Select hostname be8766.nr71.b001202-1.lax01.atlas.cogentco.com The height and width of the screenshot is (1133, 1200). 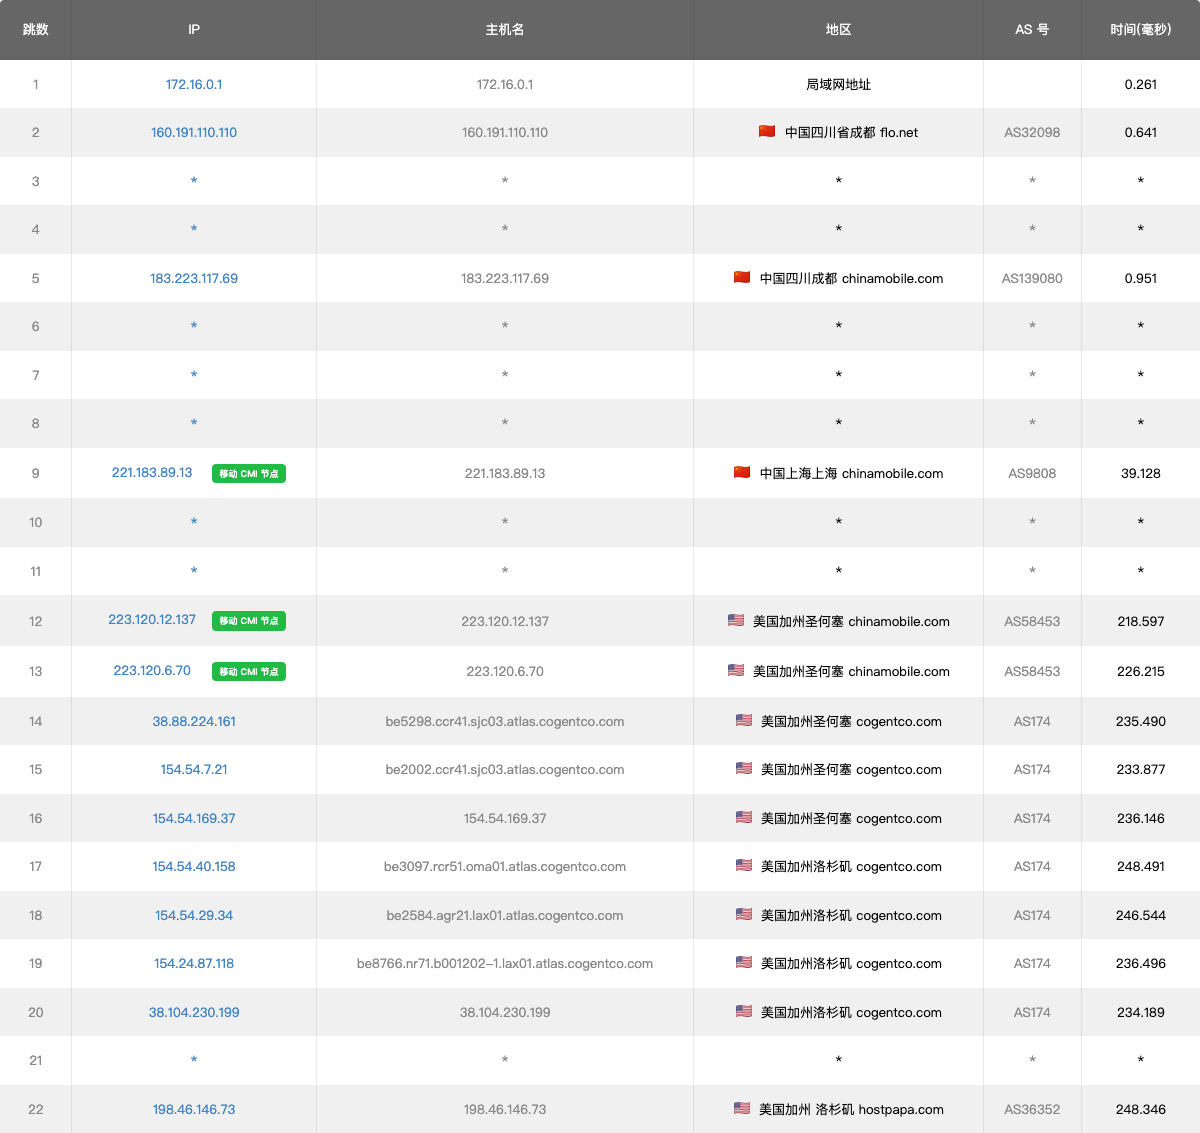[x=505, y=963]
